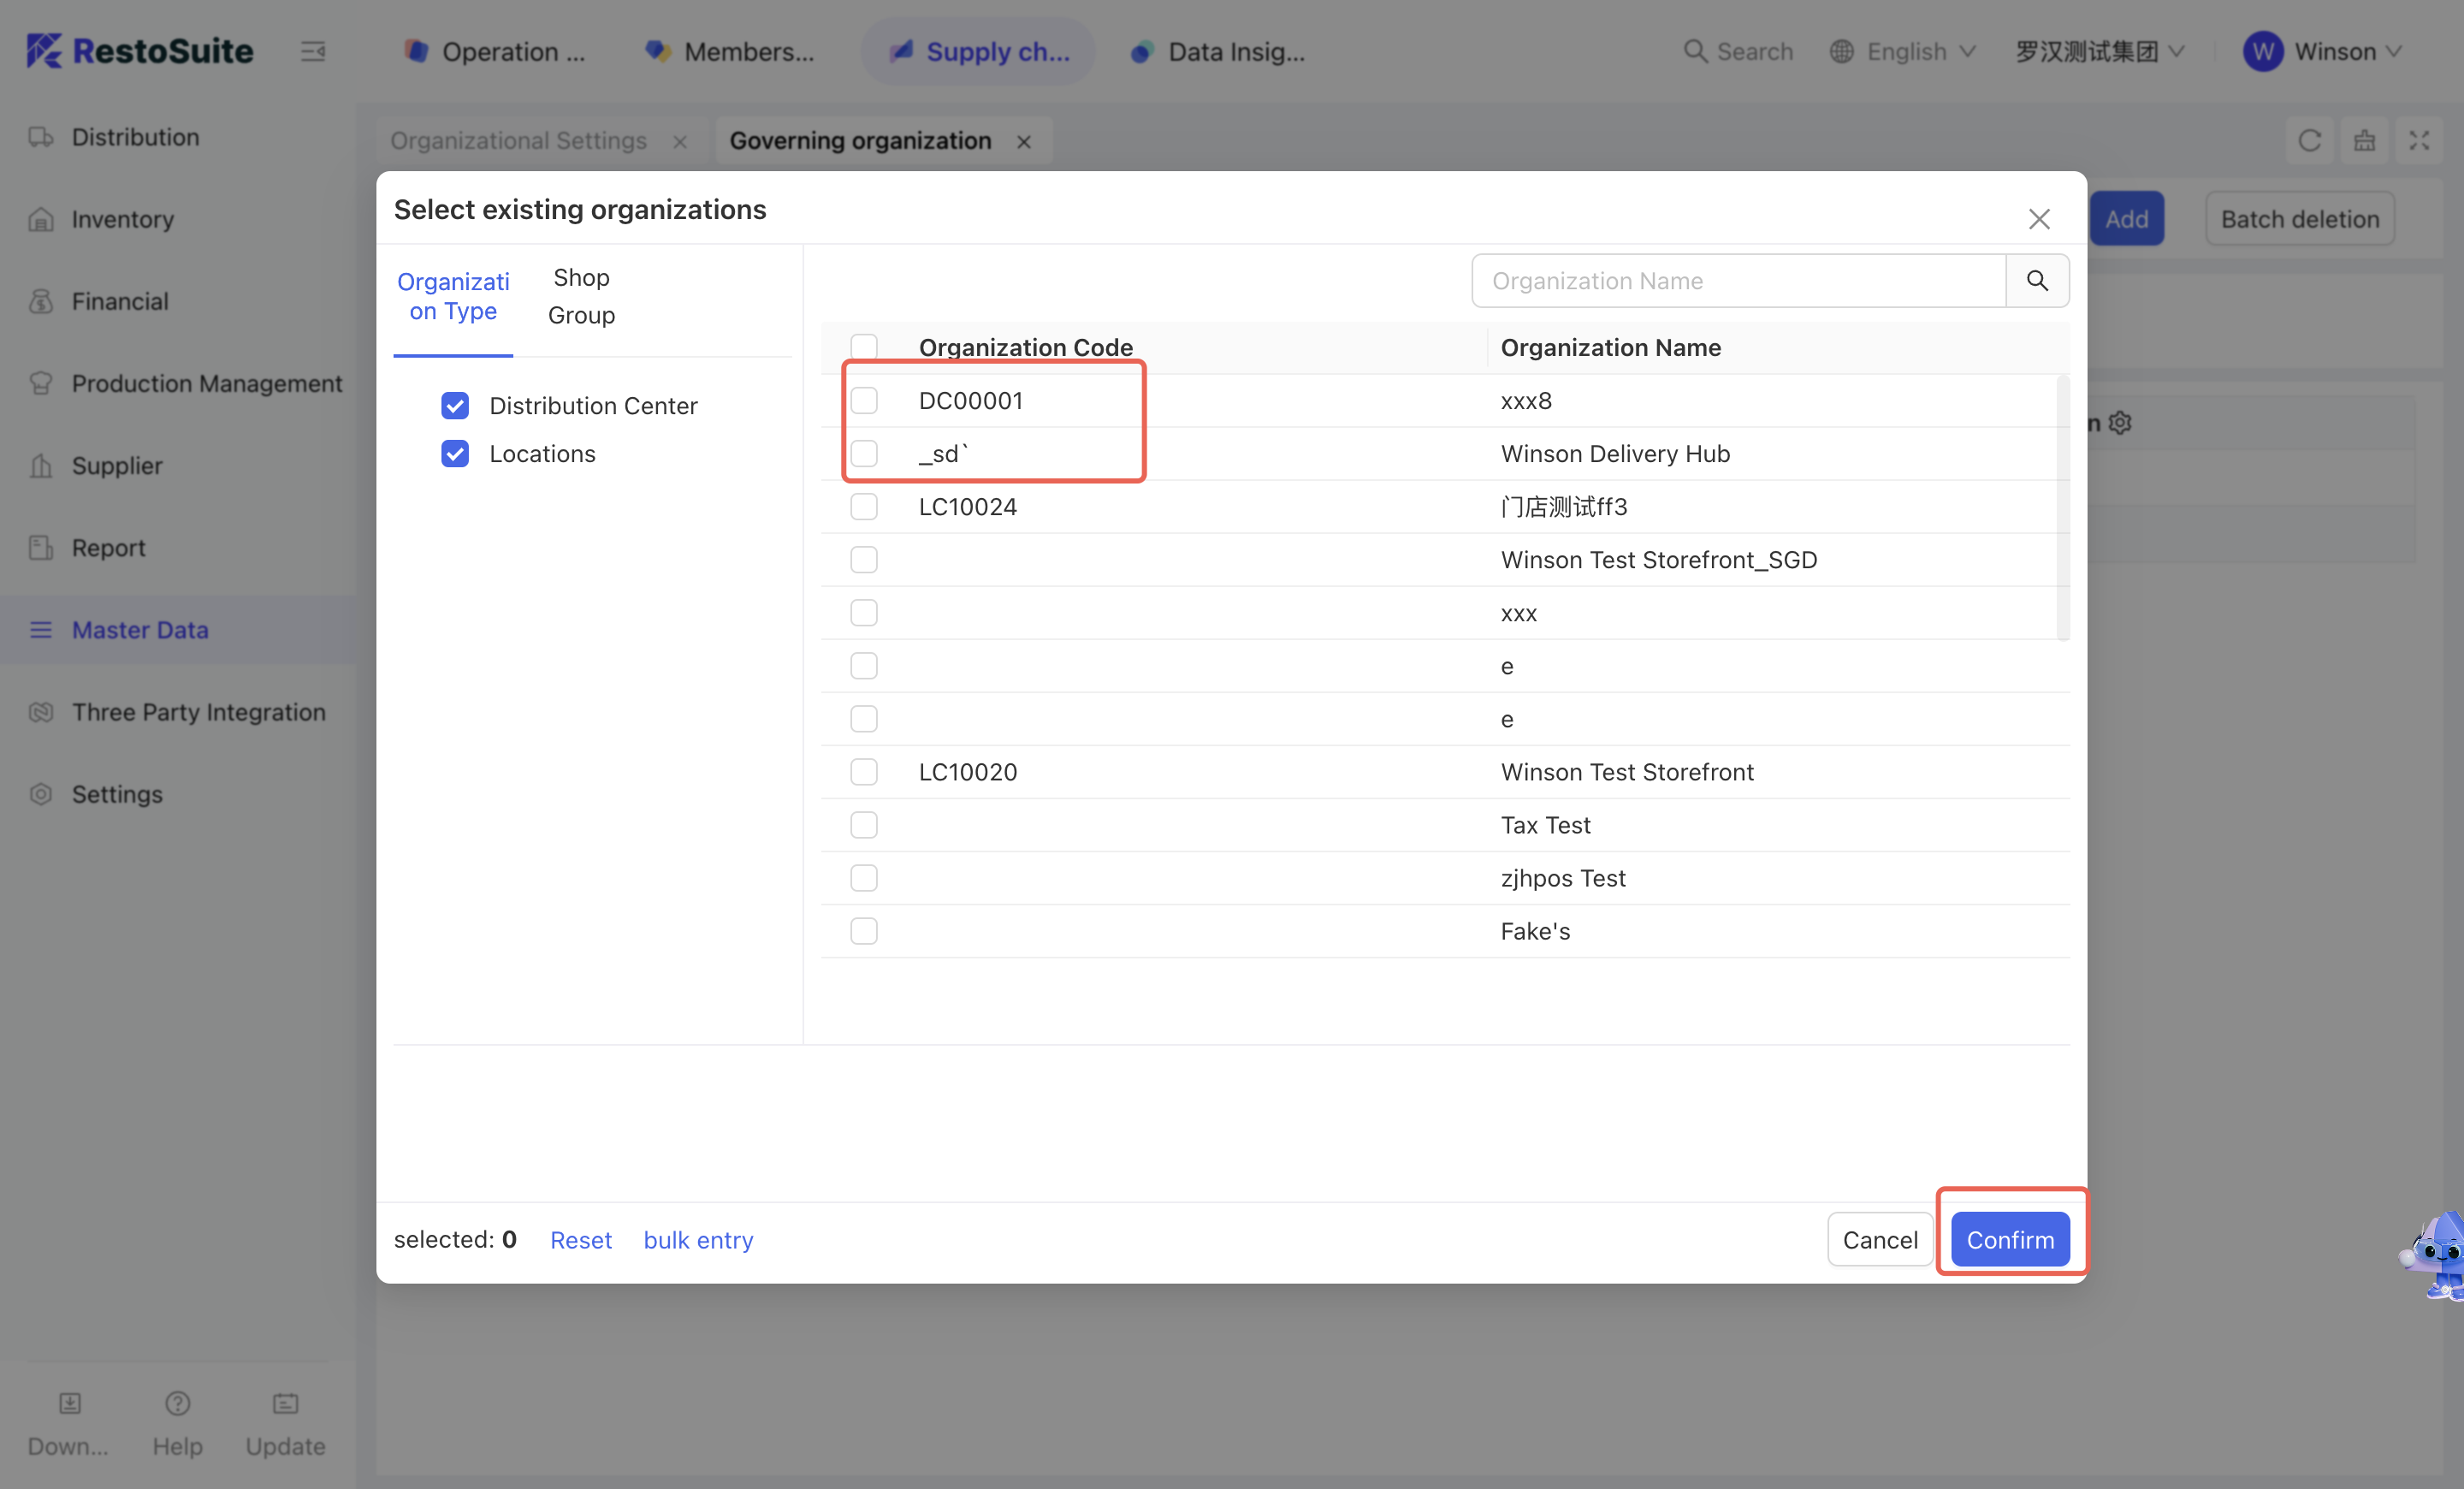
Task: Check the select-all header checkbox
Action: point(863,347)
